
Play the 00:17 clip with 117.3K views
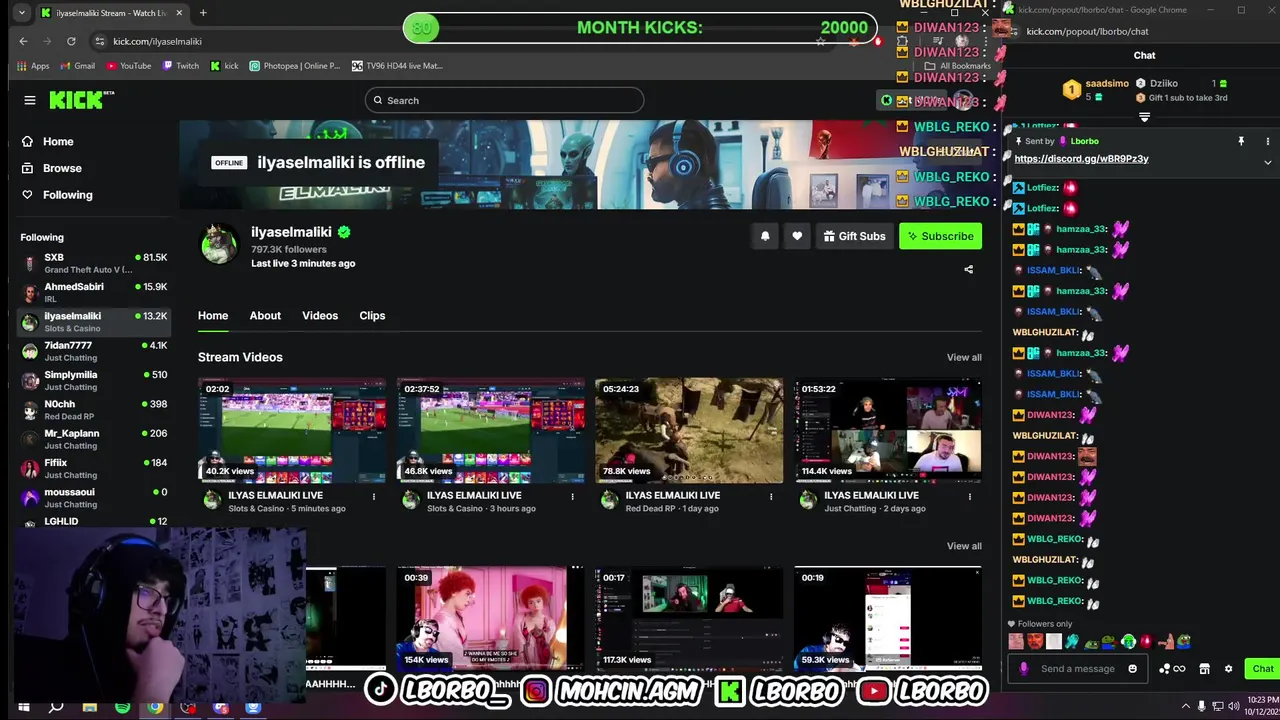click(689, 618)
